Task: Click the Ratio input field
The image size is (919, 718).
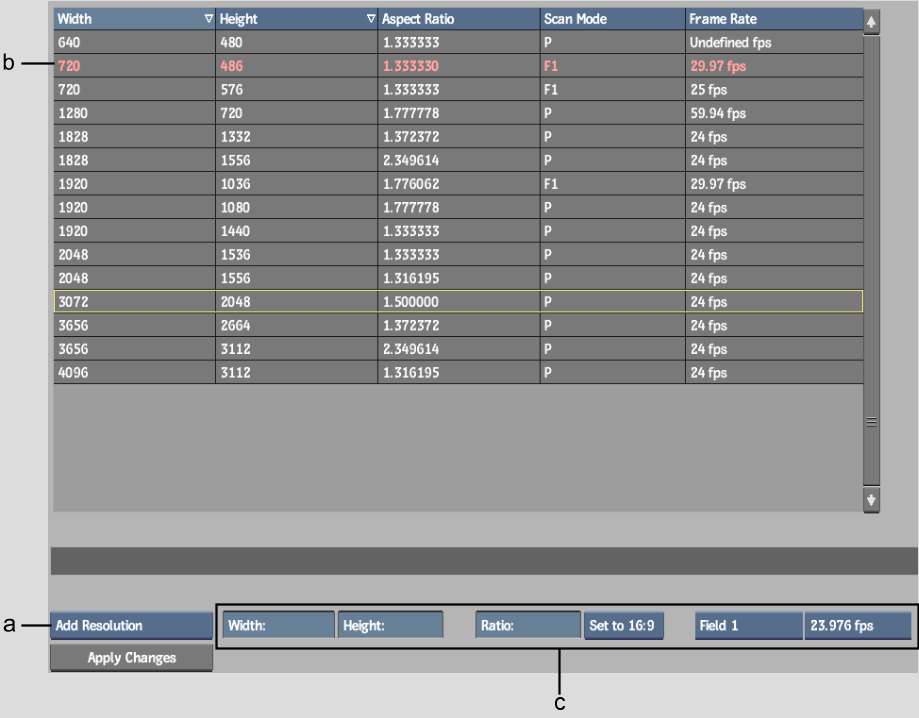Action: [x=527, y=626]
